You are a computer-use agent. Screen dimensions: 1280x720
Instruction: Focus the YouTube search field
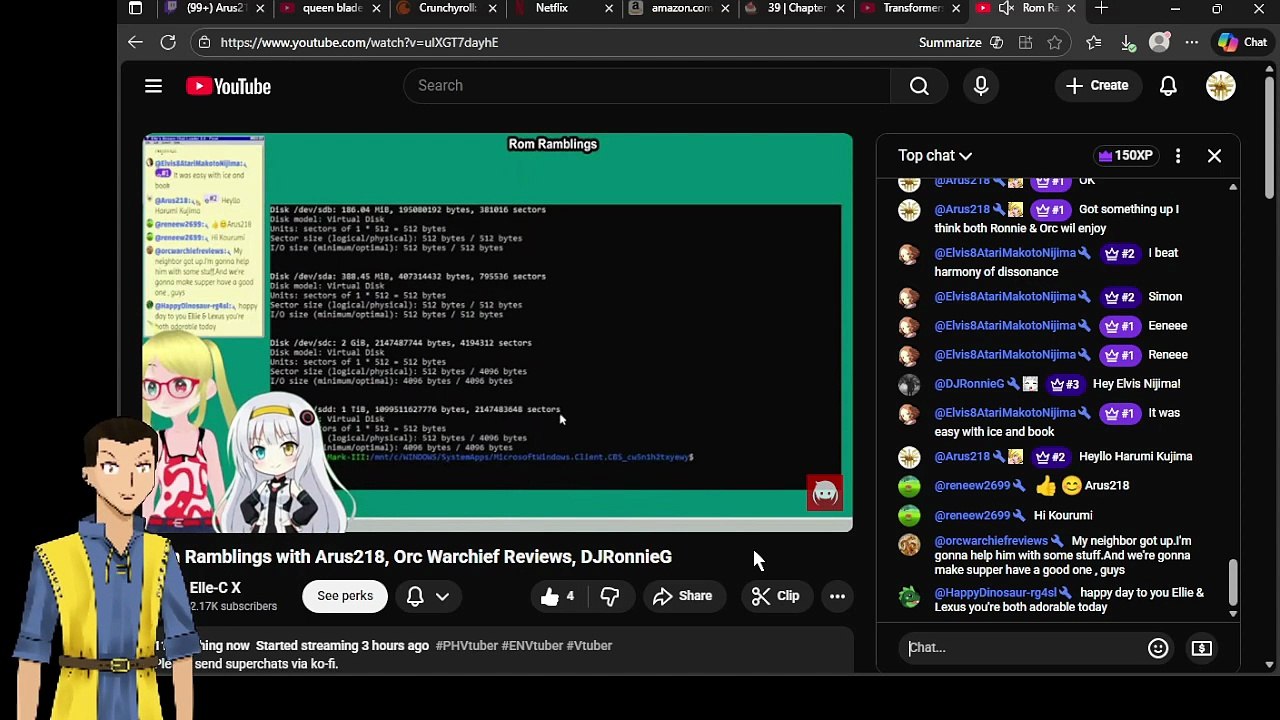coord(646,86)
